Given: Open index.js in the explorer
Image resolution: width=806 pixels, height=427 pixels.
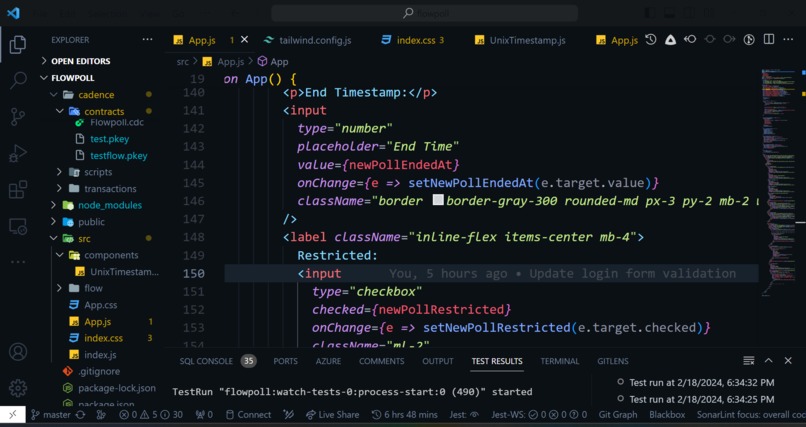Looking at the screenshot, I should click(100, 355).
